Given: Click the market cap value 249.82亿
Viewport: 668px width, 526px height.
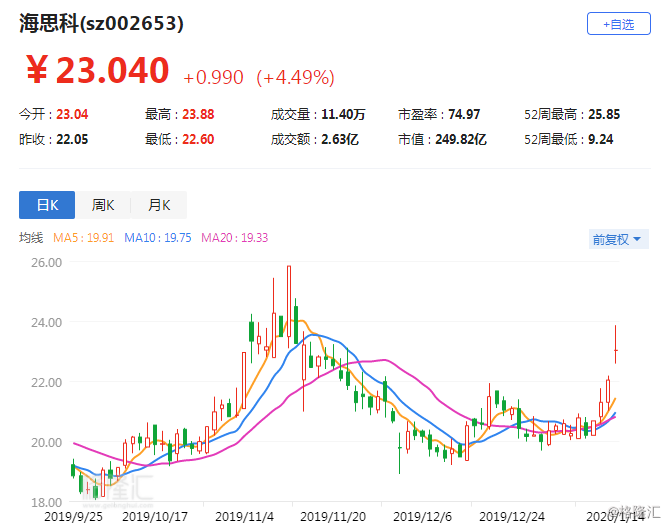Looking at the screenshot, I should 461,139.
